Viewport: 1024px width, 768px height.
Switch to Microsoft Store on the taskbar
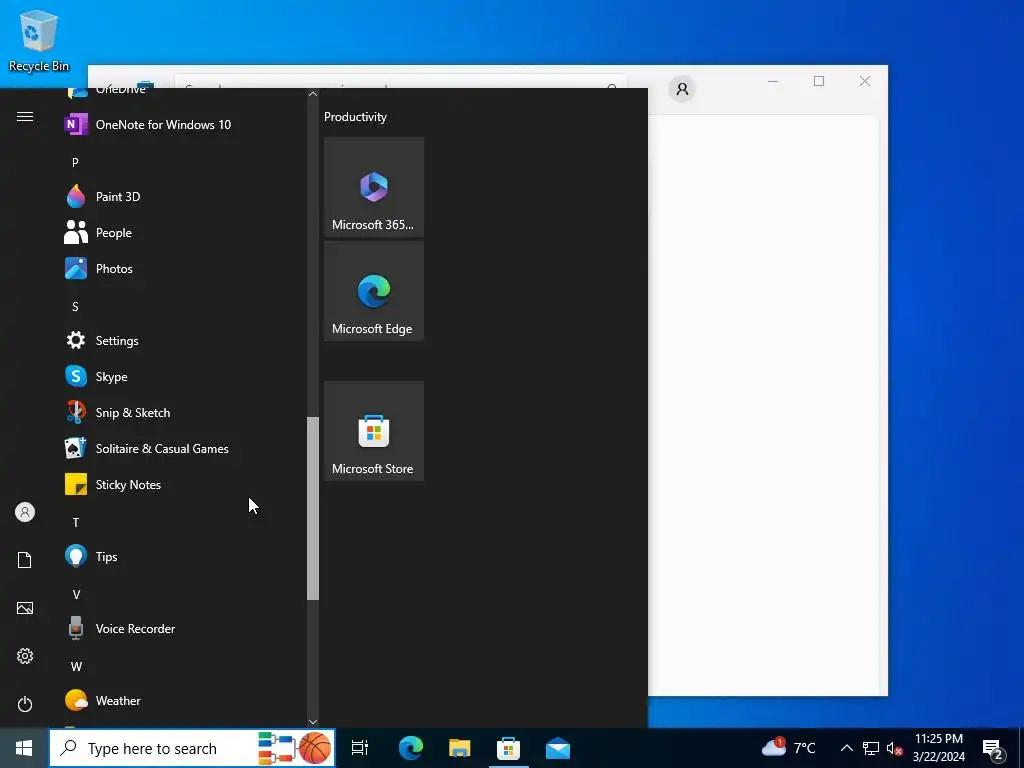(x=508, y=748)
